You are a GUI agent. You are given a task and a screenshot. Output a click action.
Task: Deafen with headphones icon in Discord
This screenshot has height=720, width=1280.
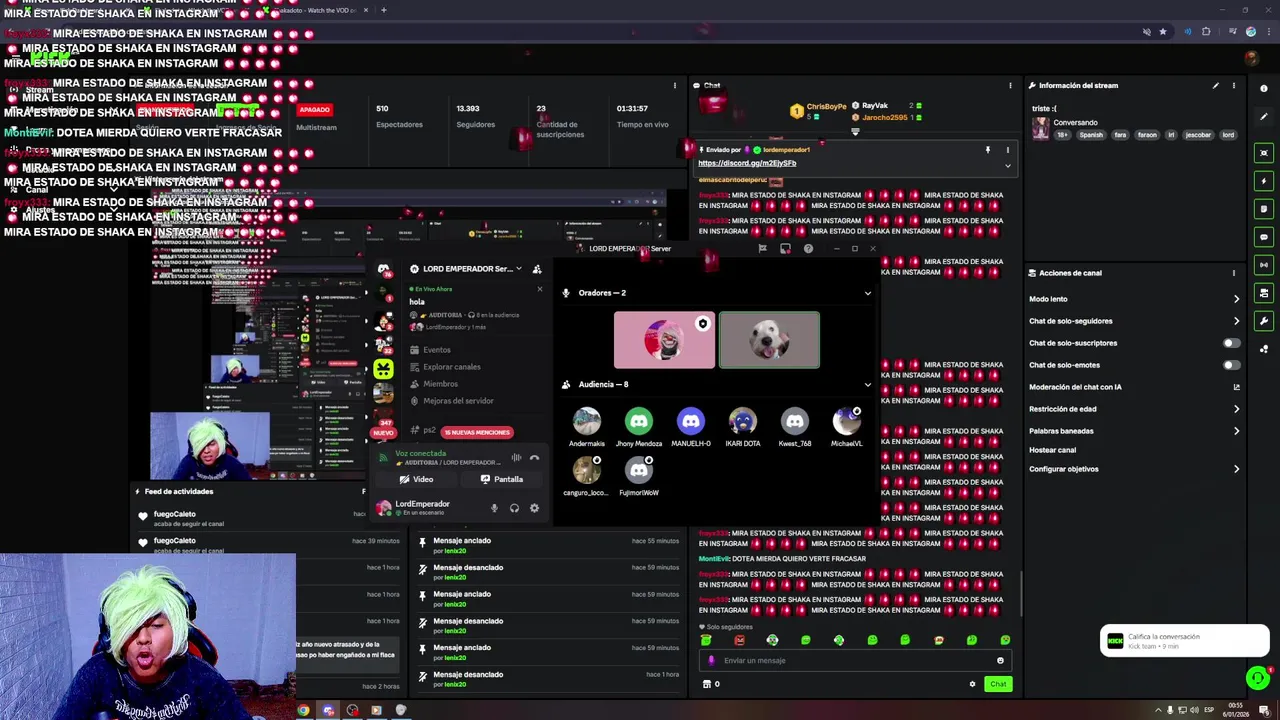click(514, 508)
